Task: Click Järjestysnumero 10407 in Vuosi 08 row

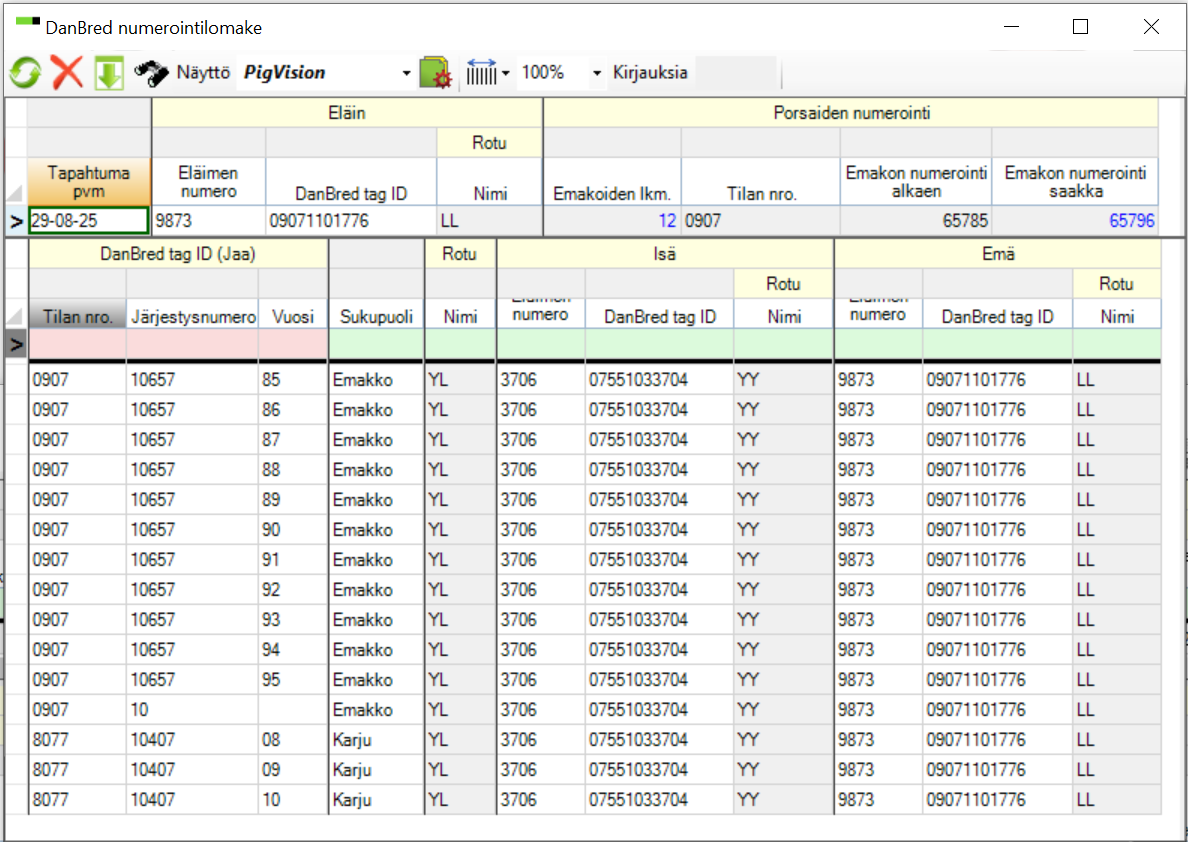Action: click(192, 739)
